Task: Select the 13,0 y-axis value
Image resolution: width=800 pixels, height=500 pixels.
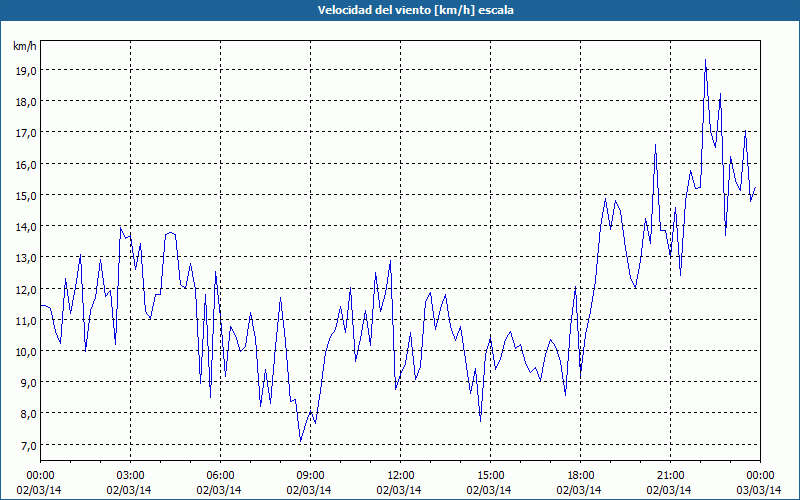Action: pos(26,258)
